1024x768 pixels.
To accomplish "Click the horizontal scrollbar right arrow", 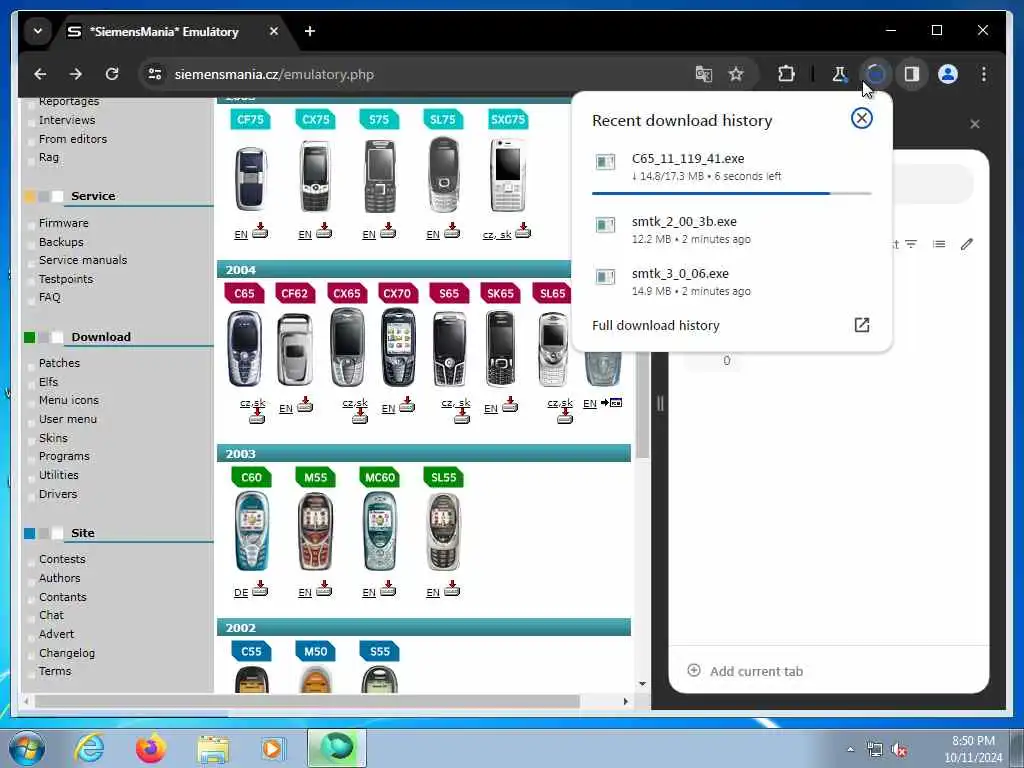I will [626, 701].
